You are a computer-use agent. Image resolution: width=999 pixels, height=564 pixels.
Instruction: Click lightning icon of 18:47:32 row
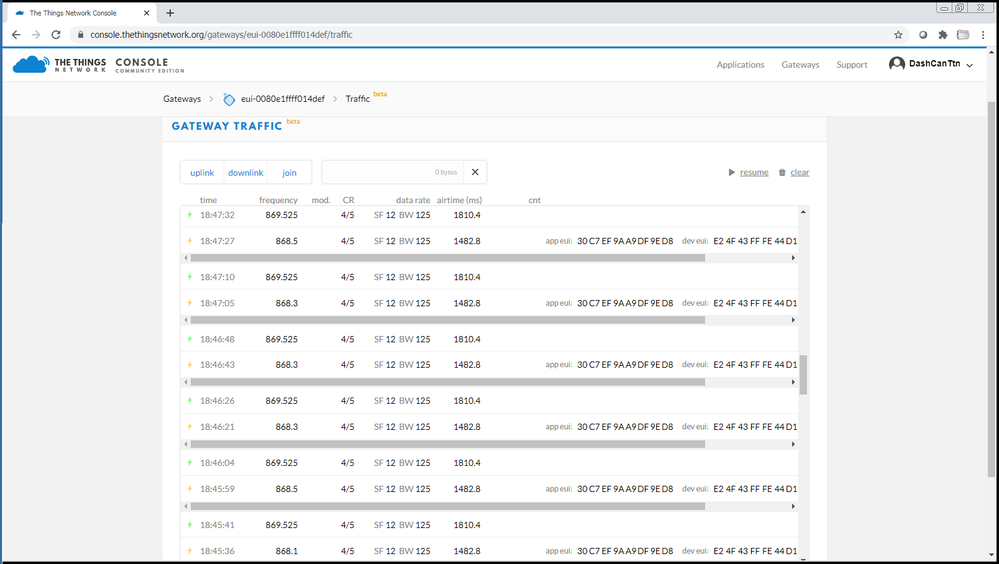189,215
